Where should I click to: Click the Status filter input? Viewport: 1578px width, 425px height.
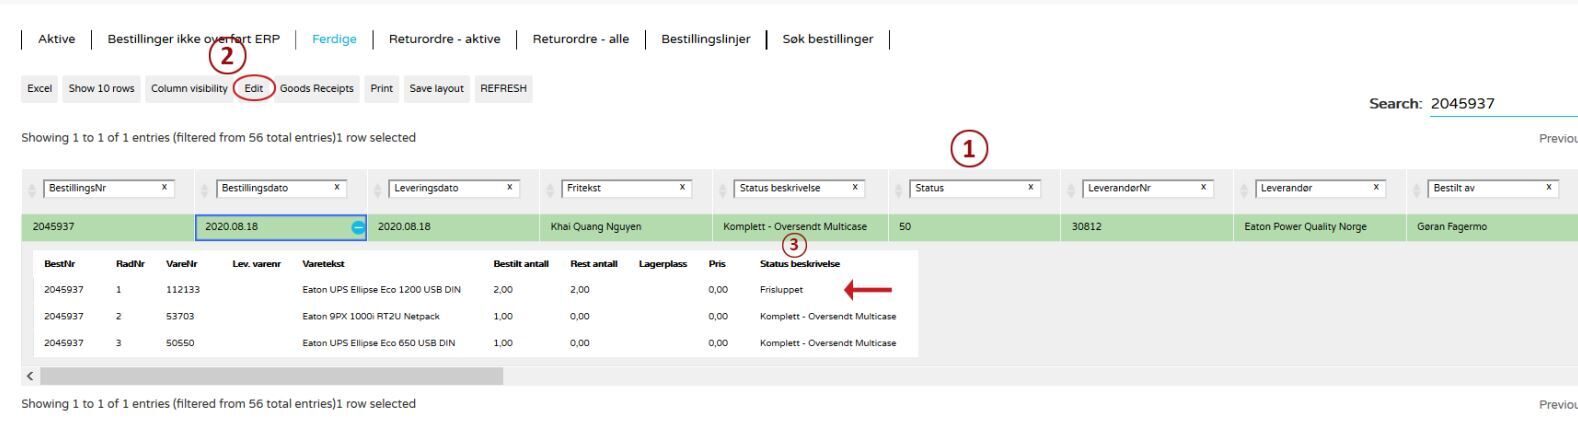[x=975, y=188]
